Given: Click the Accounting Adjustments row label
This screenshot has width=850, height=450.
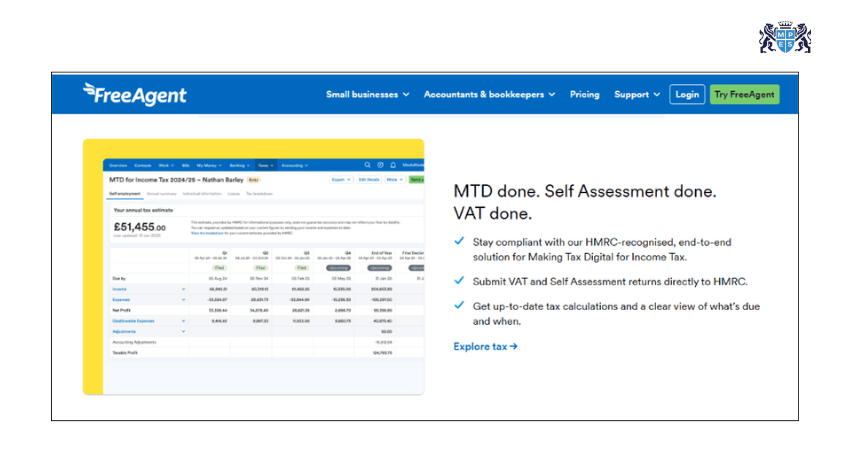Looking at the screenshot, I should [134, 342].
